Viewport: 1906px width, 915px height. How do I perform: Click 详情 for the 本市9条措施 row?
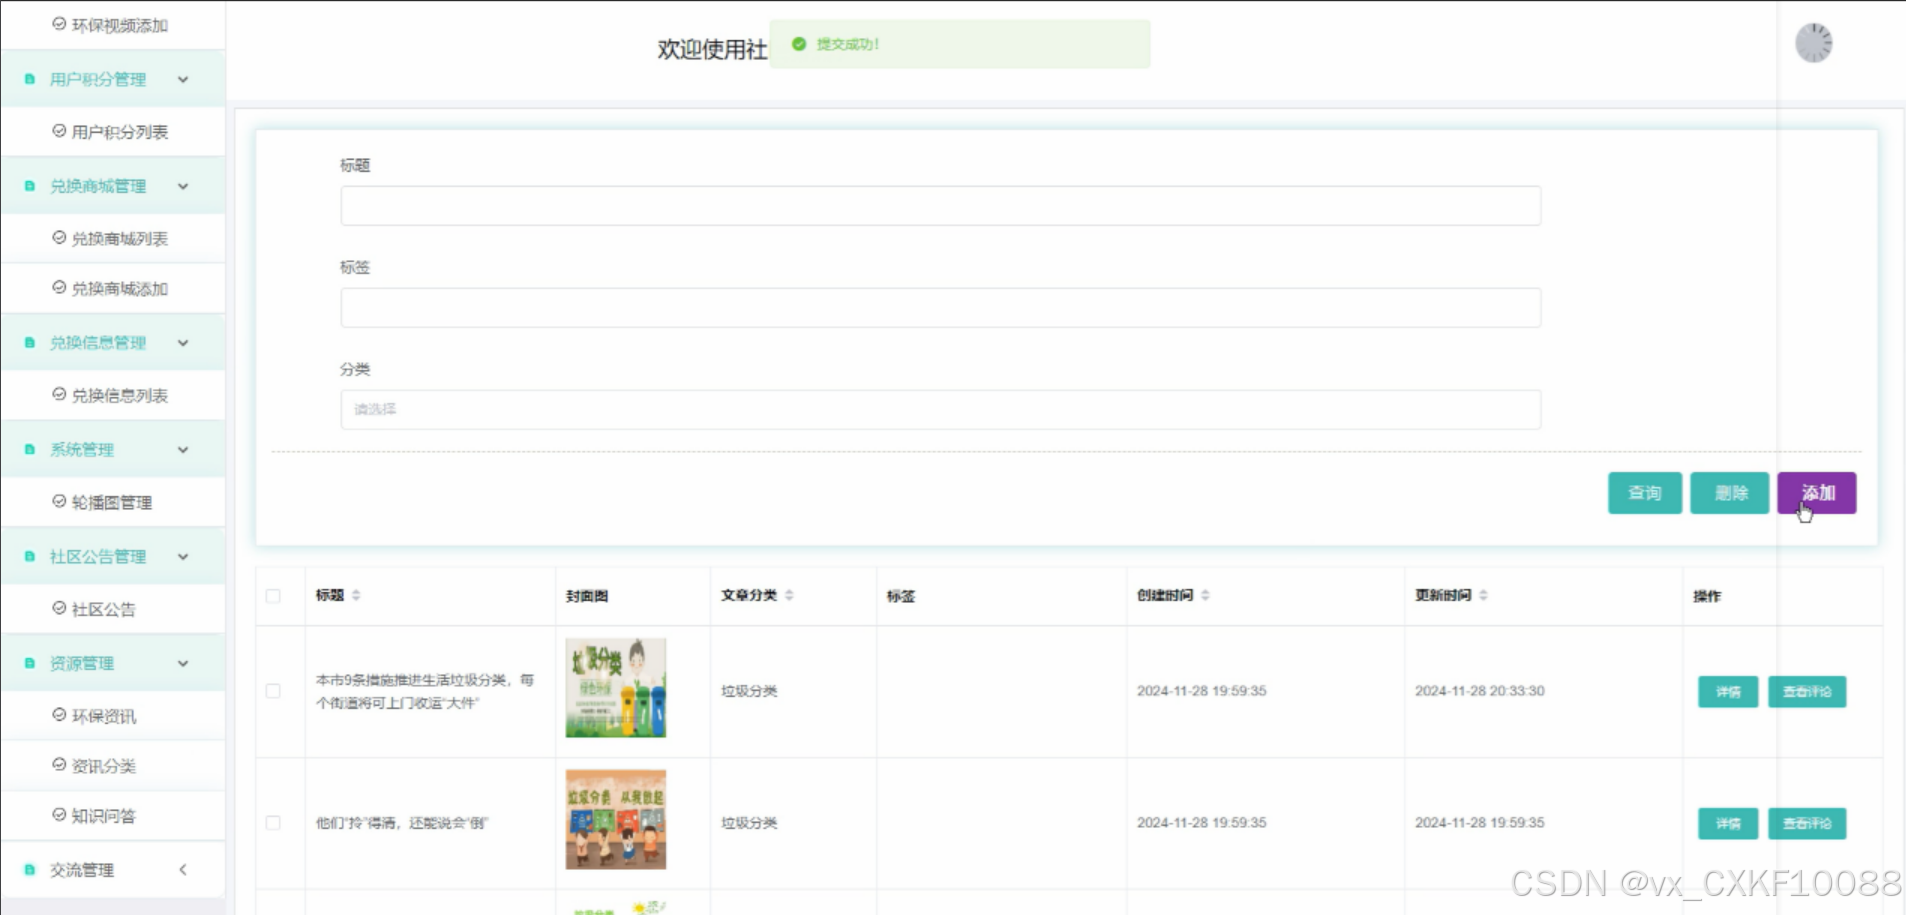[x=1728, y=692]
